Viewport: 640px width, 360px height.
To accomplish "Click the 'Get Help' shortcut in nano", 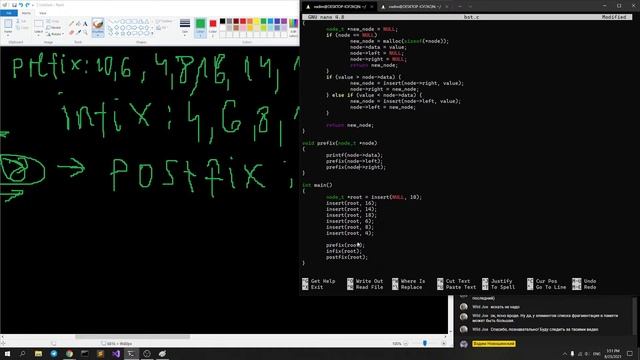I will [319, 281].
